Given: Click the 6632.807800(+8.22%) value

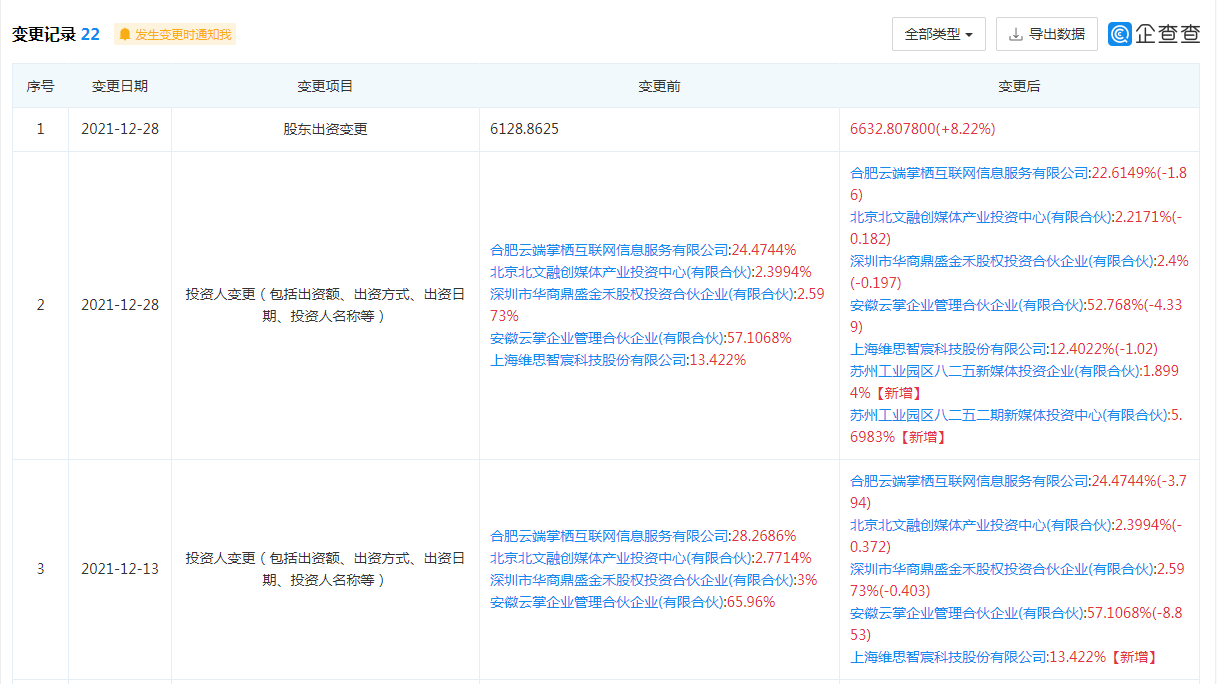Looking at the screenshot, I should point(922,129).
